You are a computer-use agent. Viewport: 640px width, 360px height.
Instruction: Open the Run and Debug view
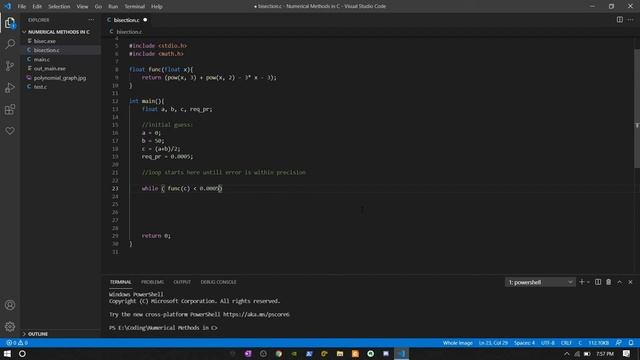point(10,87)
